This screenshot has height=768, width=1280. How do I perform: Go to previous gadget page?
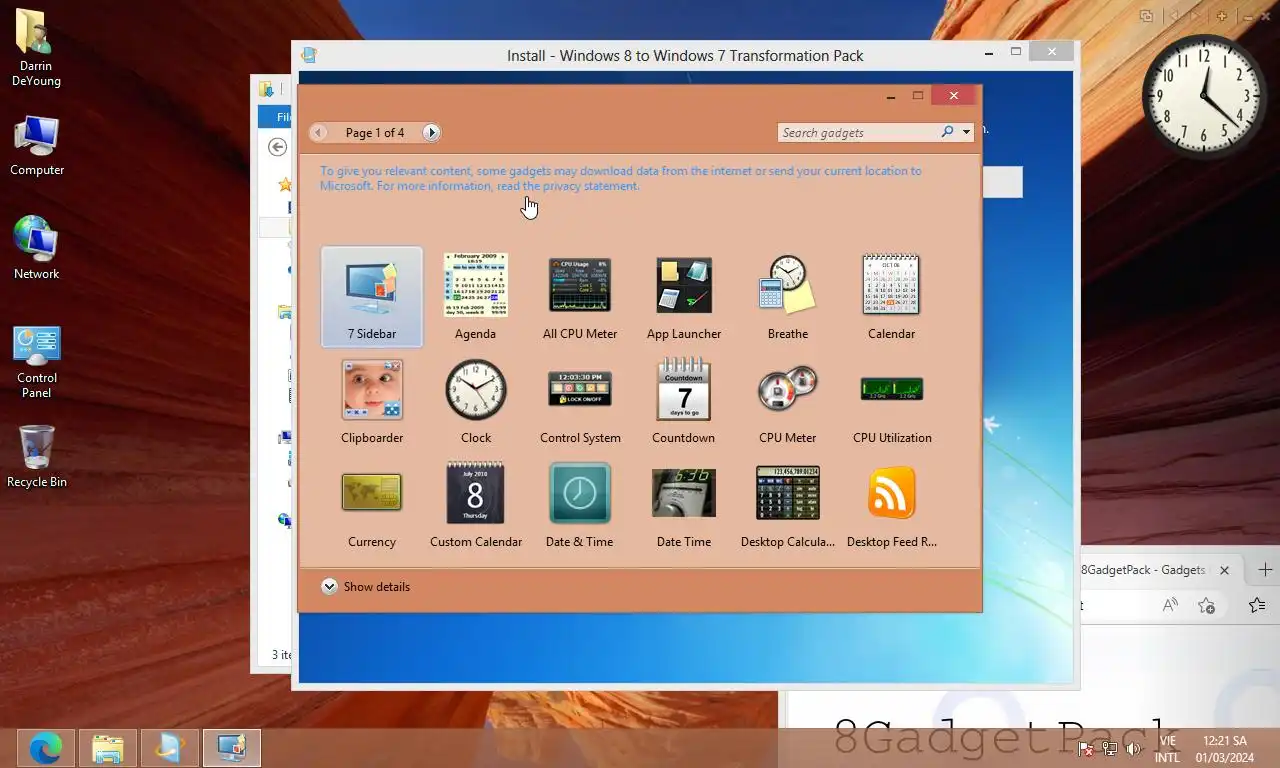point(318,132)
